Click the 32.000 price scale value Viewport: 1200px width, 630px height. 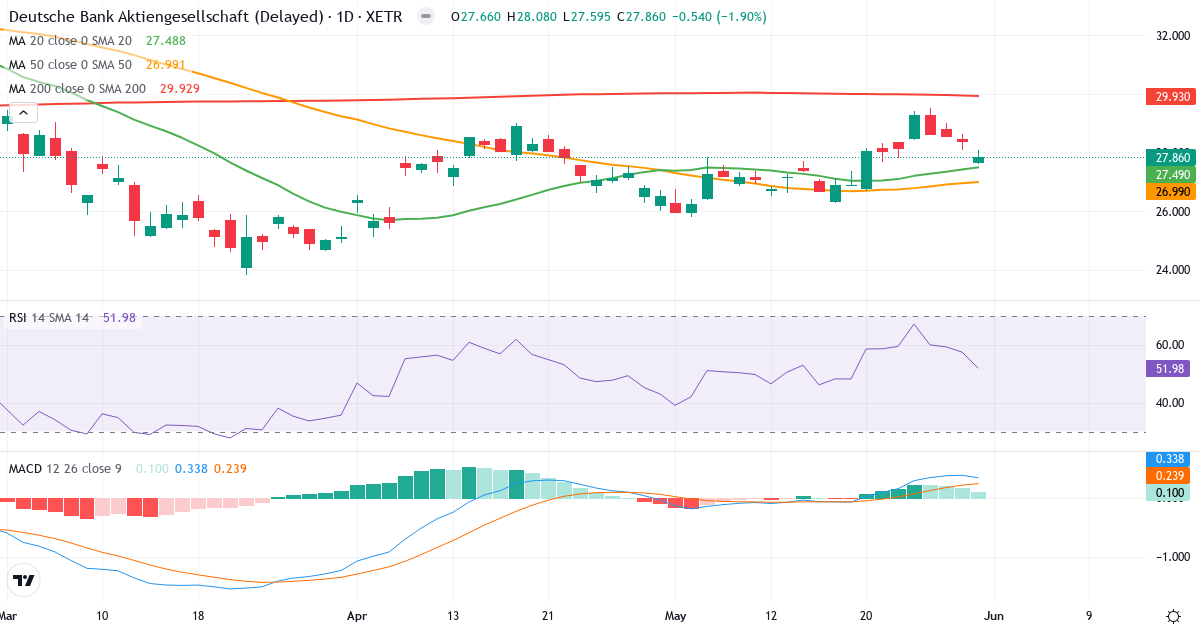(1172, 36)
